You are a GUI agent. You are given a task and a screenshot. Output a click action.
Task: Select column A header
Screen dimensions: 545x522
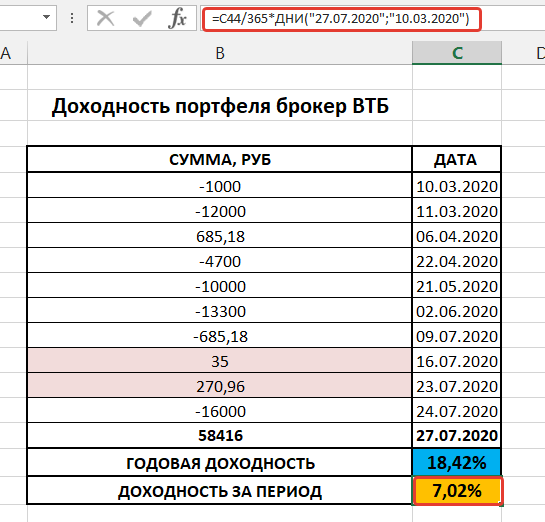coord(7,54)
